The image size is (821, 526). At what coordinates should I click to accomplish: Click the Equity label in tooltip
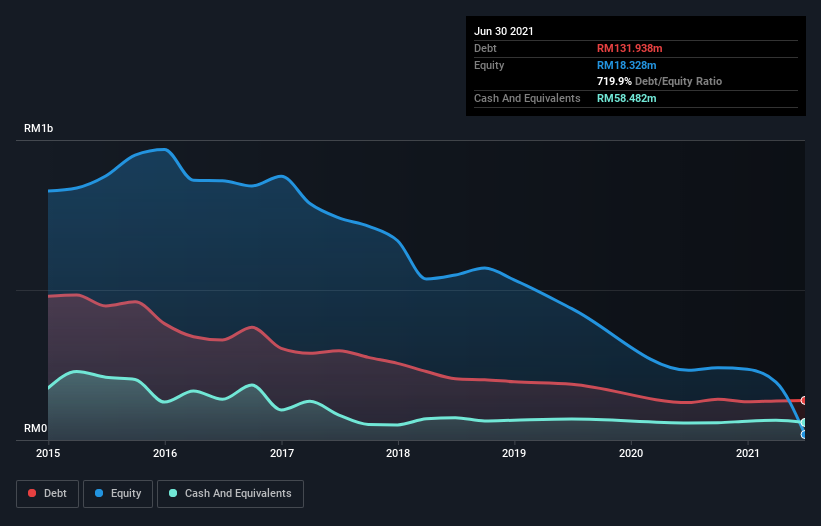[x=489, y=65]
